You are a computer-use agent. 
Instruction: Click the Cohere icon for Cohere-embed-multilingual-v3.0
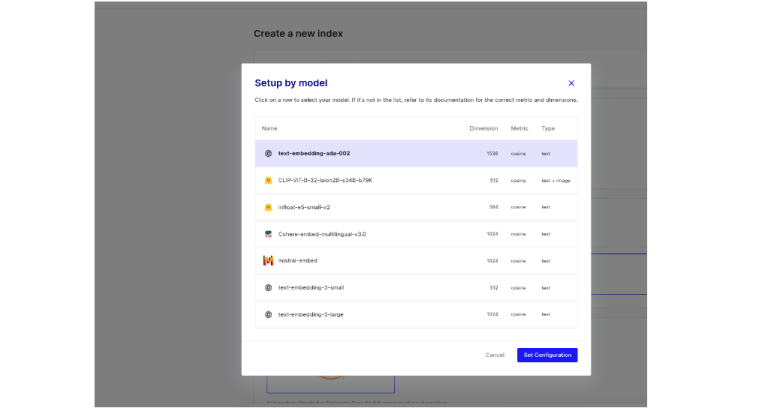coord(268,234)
